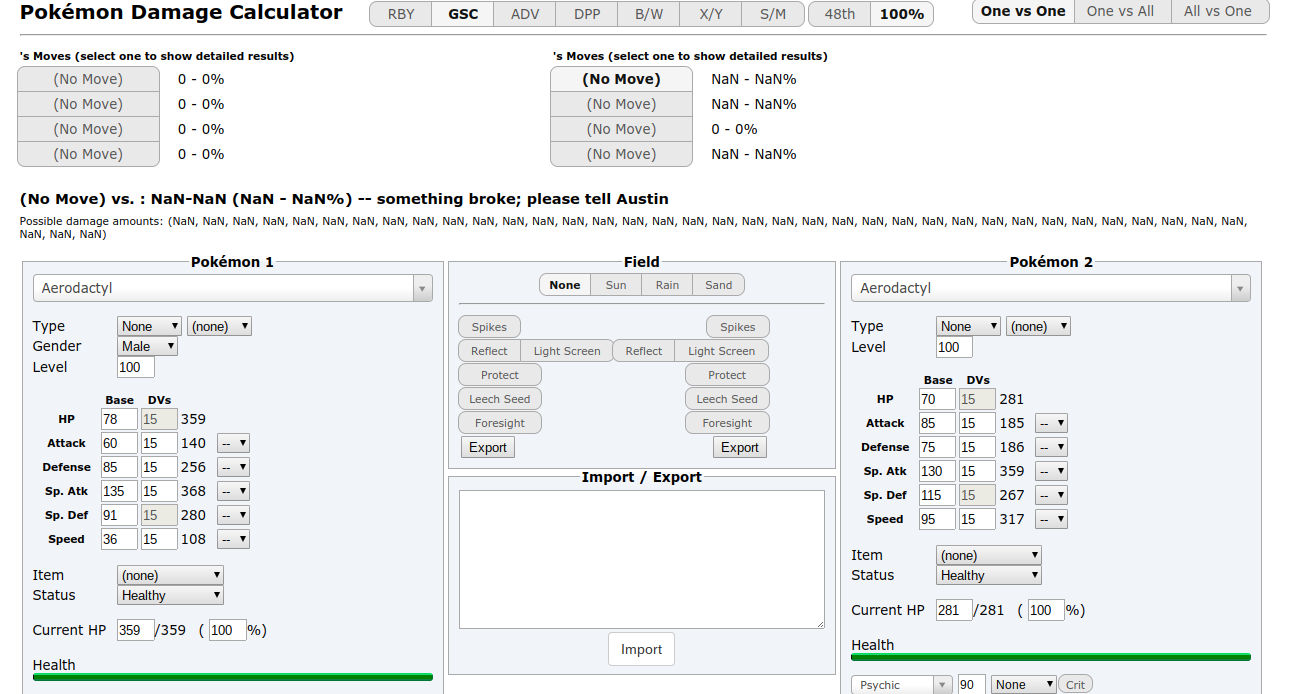The height and width of the screenshot is (694, 1291).
Task: Click Pokémon 2 Speed base stat field
Action: [937, 519]
